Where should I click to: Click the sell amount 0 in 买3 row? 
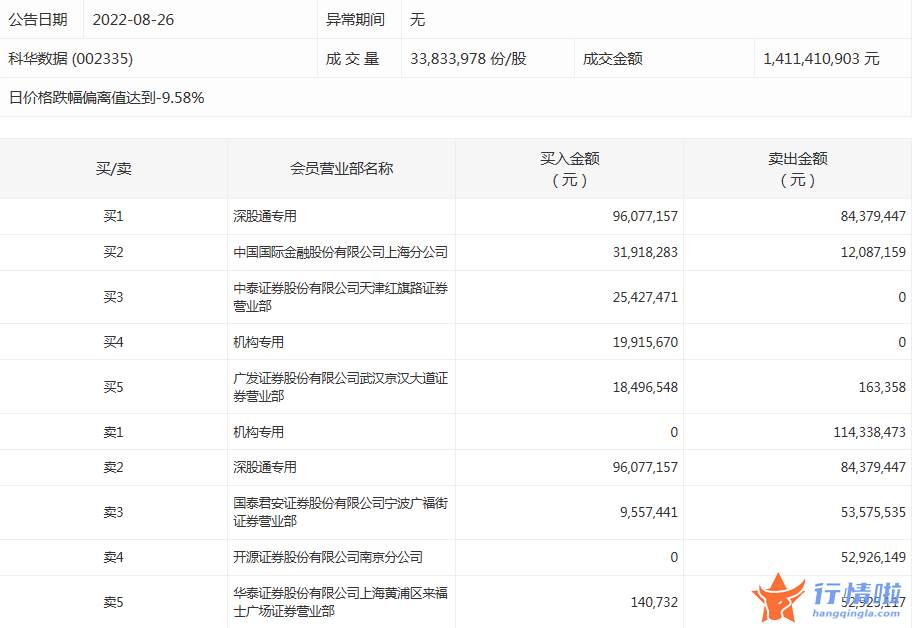pyautogui.click(x=902, y=297)
